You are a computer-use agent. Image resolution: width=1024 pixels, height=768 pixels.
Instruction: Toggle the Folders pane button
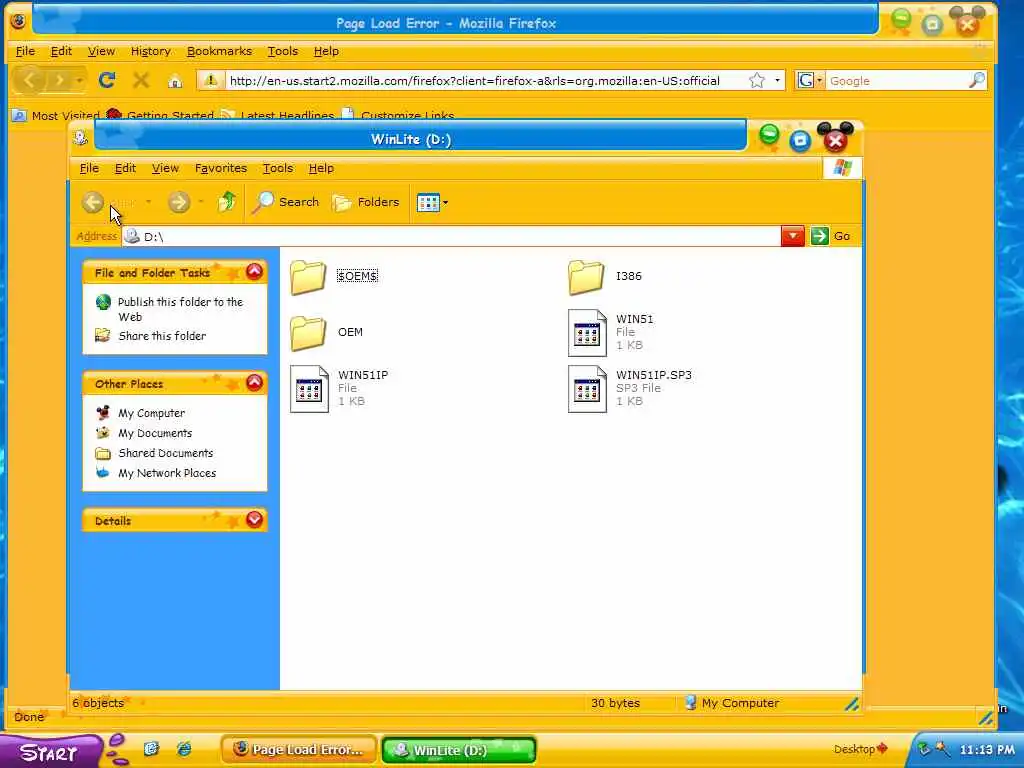pos(366,202)
